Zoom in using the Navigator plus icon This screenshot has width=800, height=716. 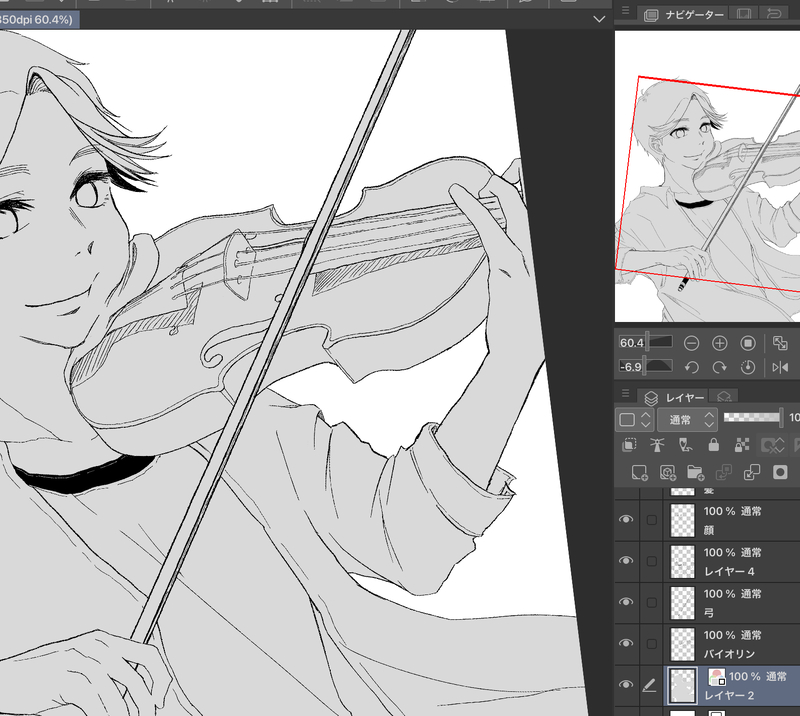click(719, 343)
